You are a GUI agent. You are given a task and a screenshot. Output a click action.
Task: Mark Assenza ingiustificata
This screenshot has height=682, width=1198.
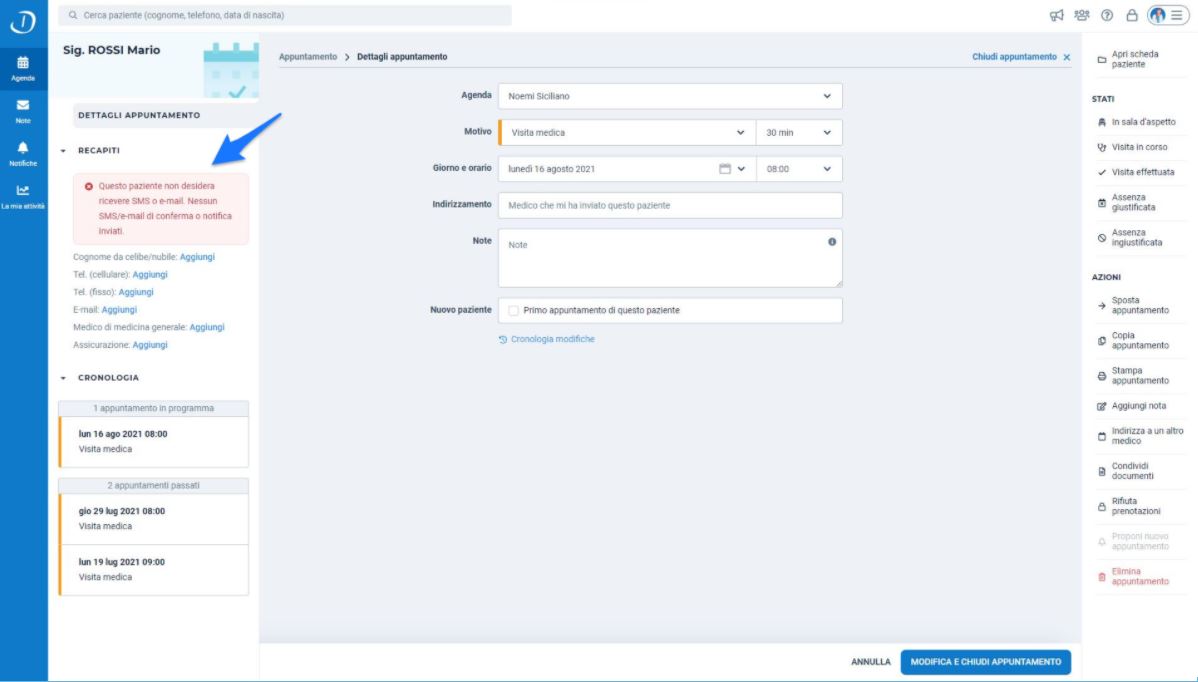click(1131, 238)
